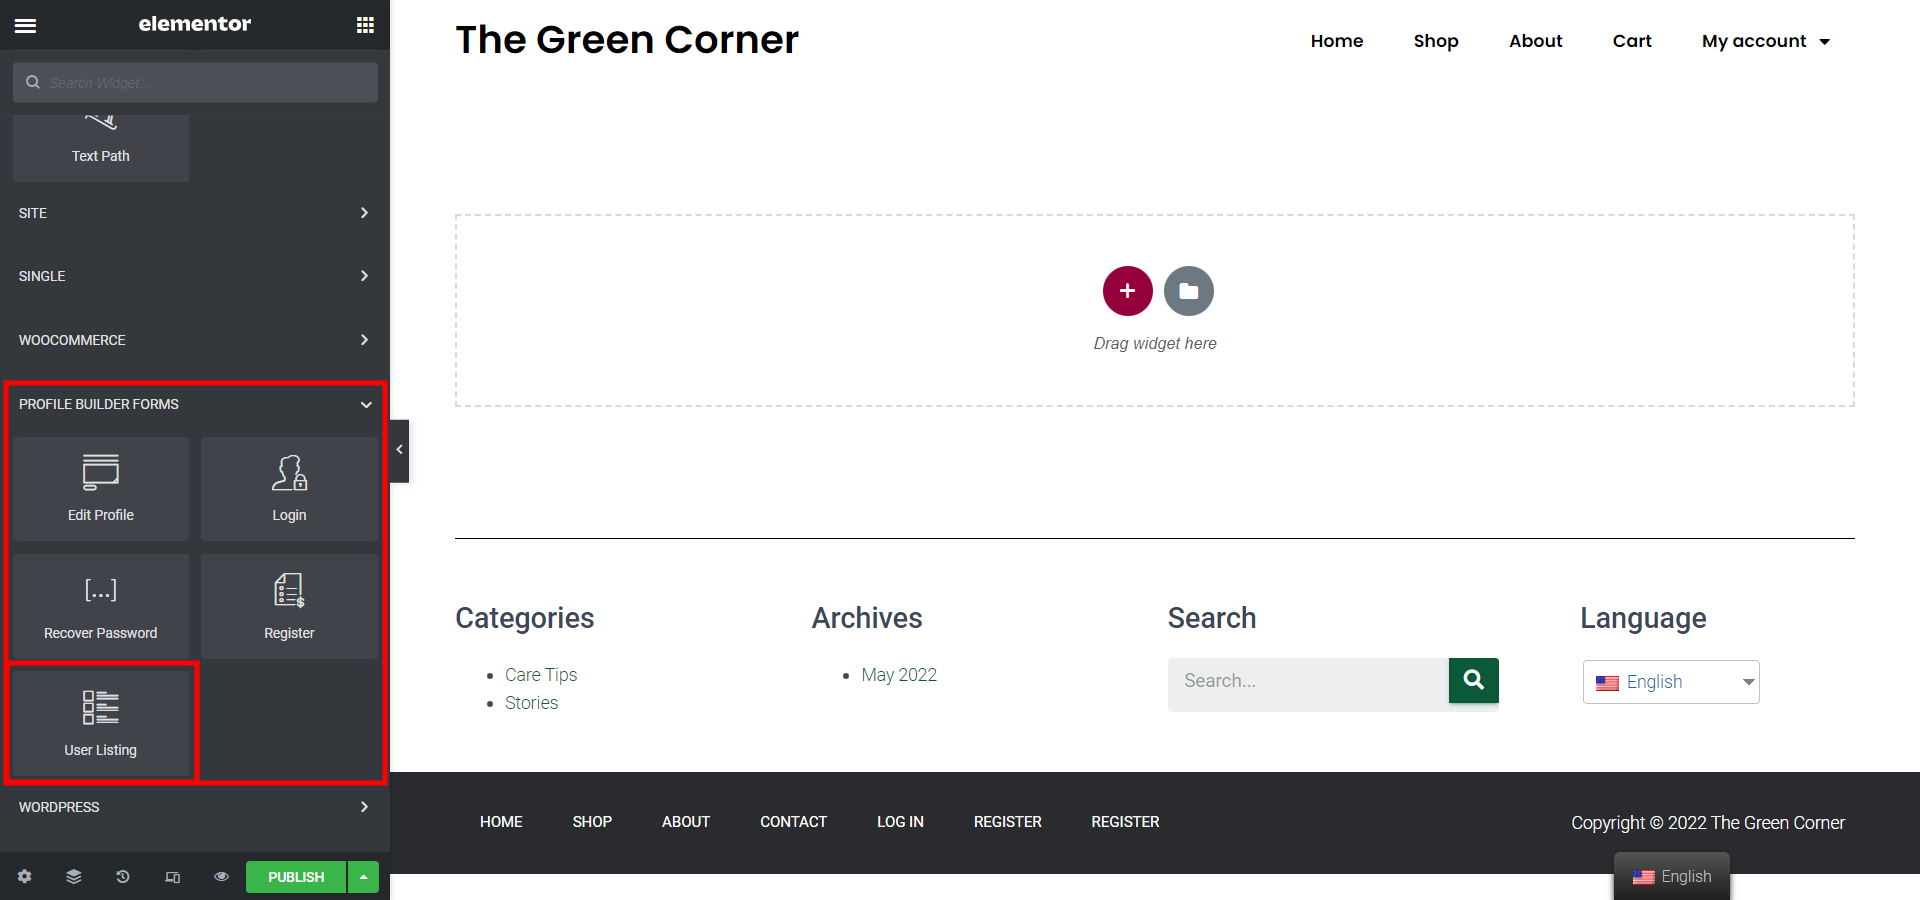Click the footer LOG IN link
The height and width of the screenshot is (900, 1920).
[x=900, y=822]
